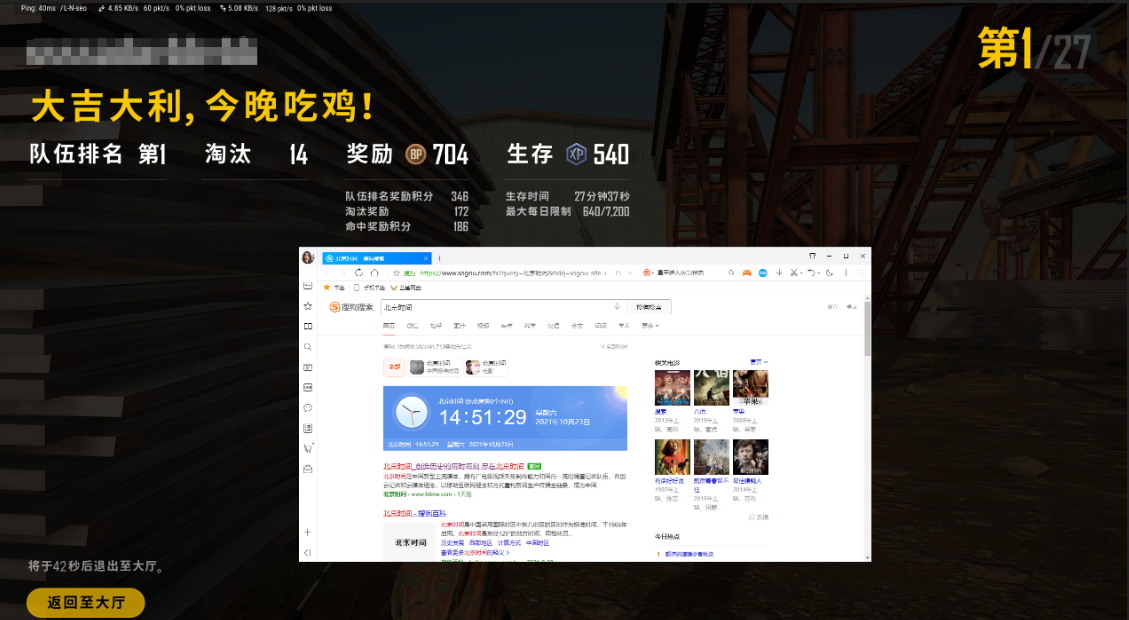
Task: Open the games controller icon in toolbar
Action: coord(747,273)
